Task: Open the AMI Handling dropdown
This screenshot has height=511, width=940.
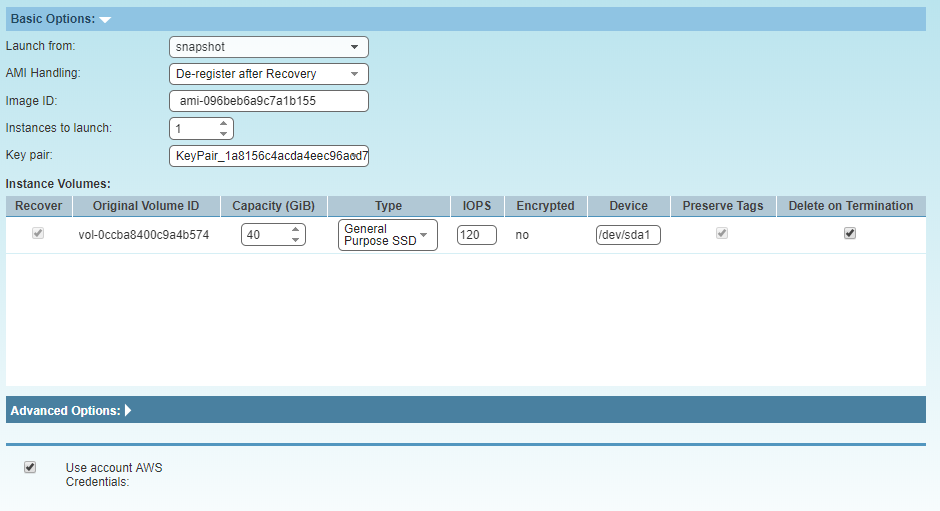Action: [268, 74]
